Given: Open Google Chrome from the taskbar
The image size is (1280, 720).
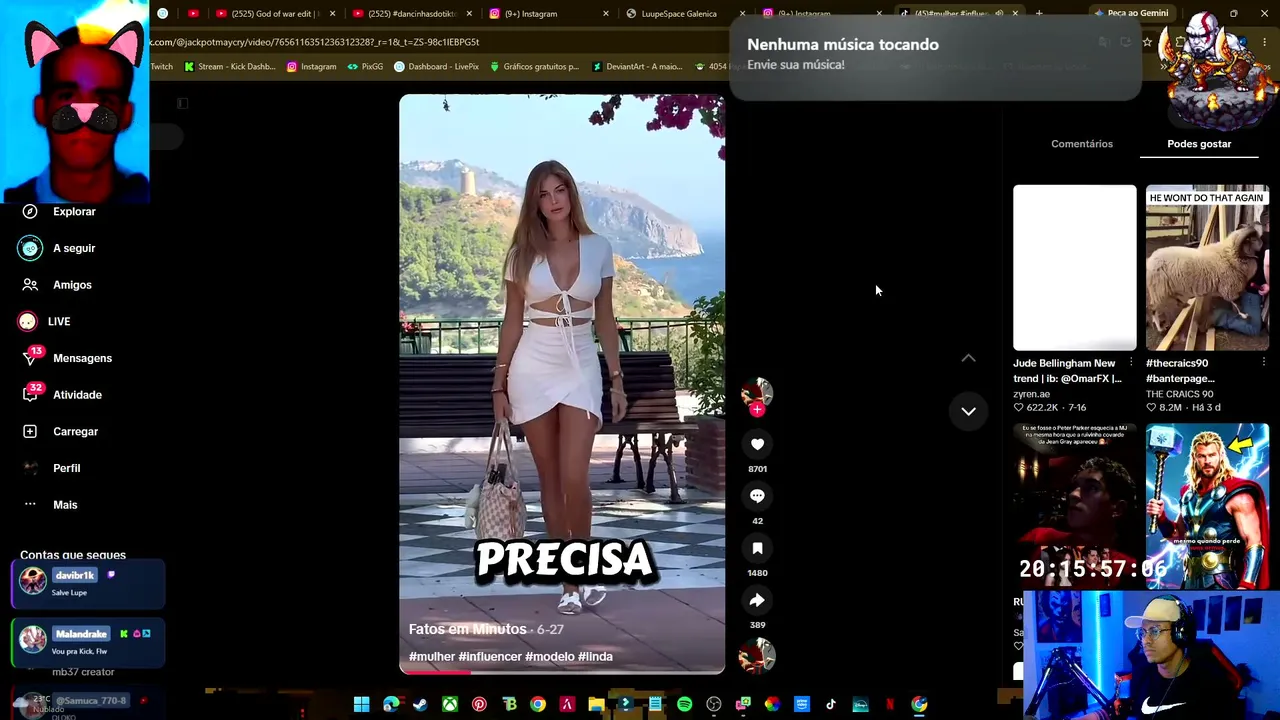Looking at the screenshot, I should (x=538, y=704).
